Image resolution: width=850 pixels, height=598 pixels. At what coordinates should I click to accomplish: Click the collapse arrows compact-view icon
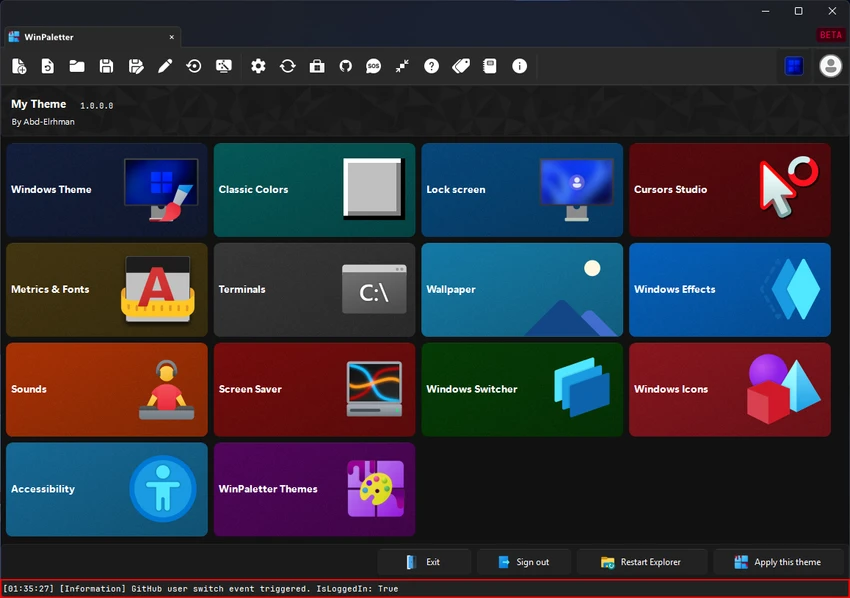[x=402, y=66]
